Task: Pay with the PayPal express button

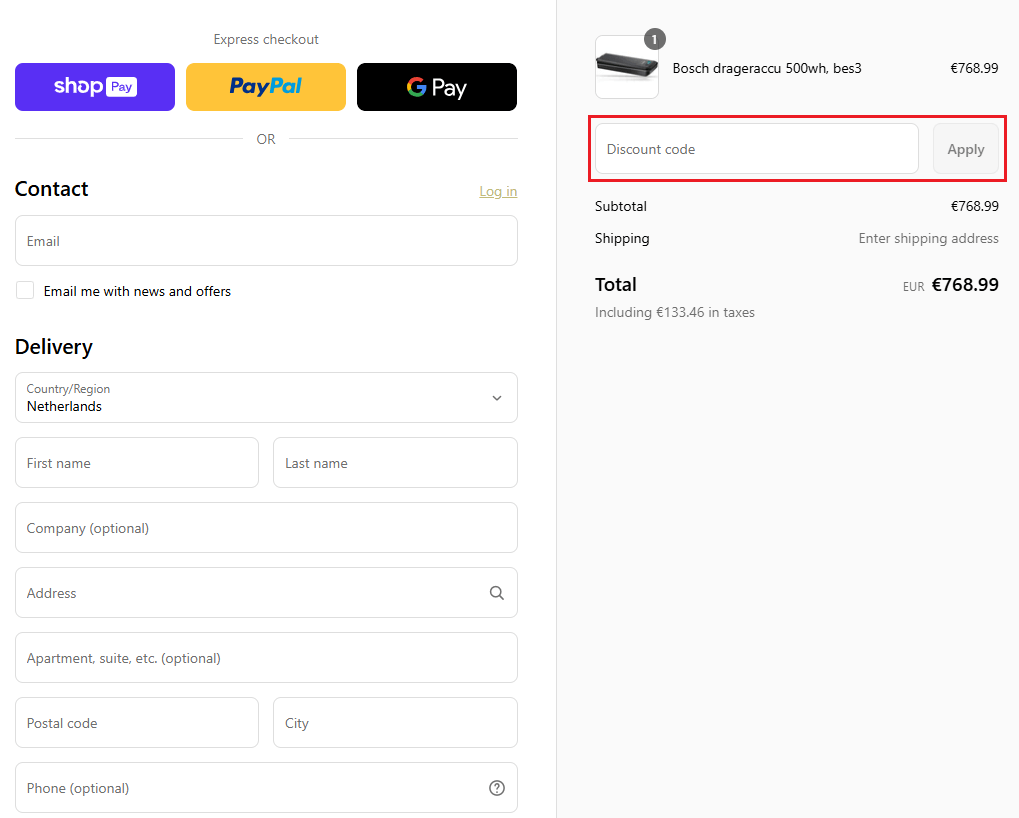Action: 266,87
